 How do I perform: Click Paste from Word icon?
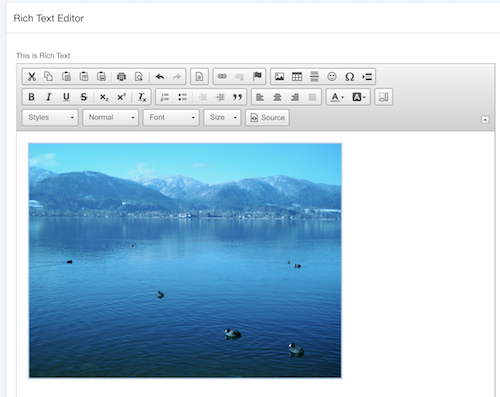pyautogui.click(x=101, y=77)
